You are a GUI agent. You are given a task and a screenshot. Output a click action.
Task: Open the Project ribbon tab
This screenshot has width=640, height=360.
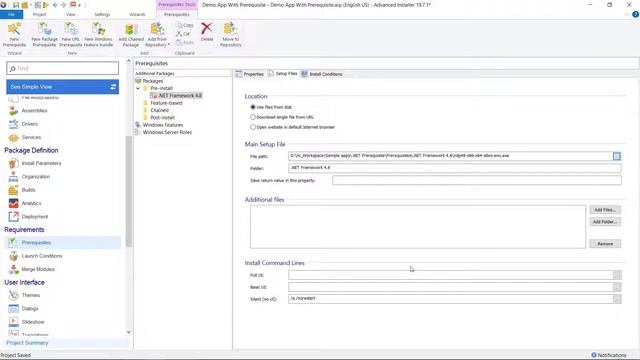point(40,14)
